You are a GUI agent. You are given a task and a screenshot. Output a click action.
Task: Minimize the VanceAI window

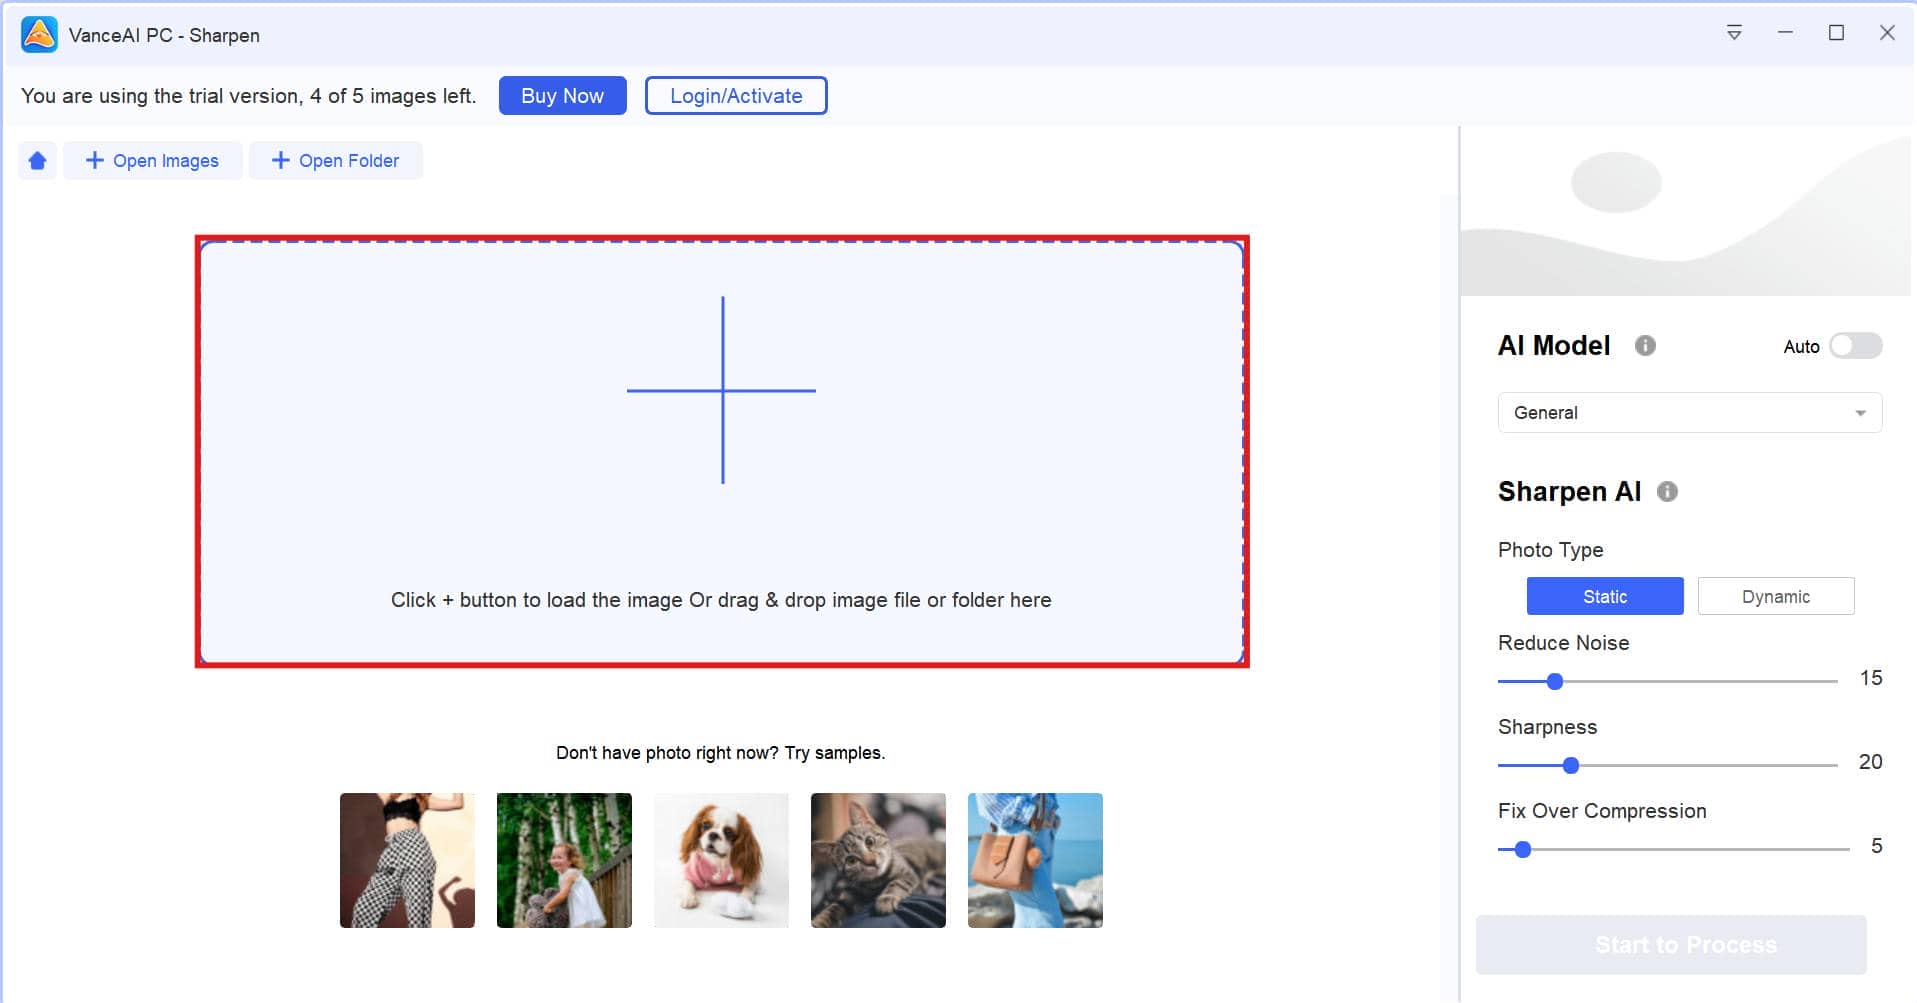[x=1785, y=33]
